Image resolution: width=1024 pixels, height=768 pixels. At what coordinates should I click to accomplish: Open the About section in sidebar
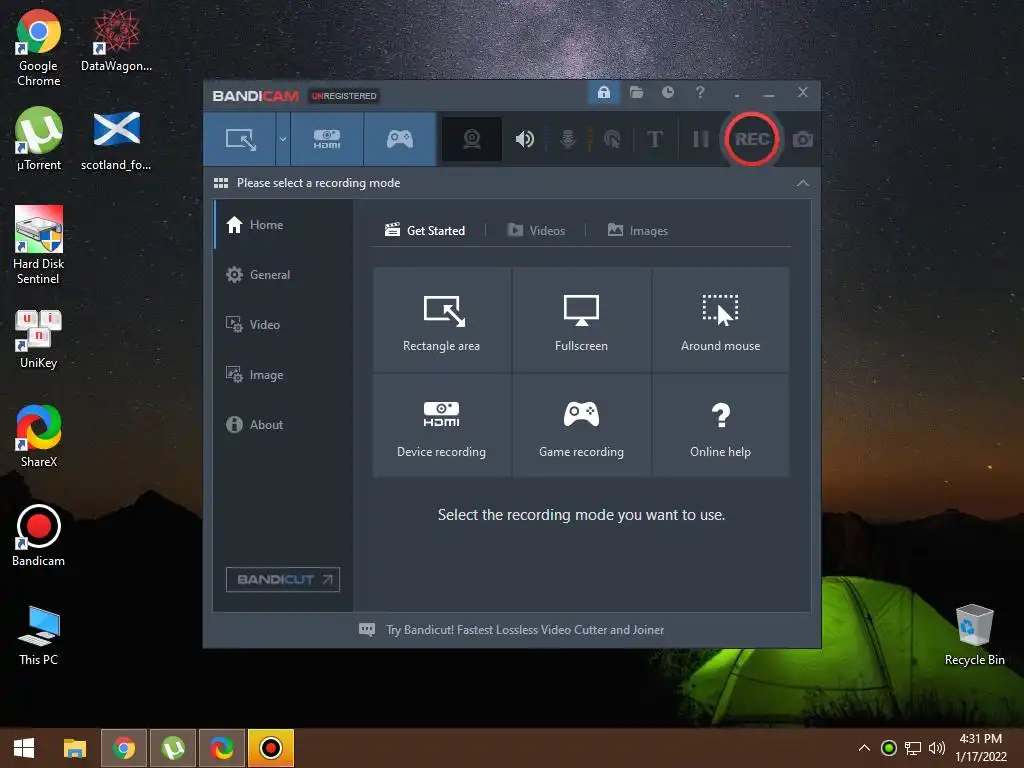(283, 424)
